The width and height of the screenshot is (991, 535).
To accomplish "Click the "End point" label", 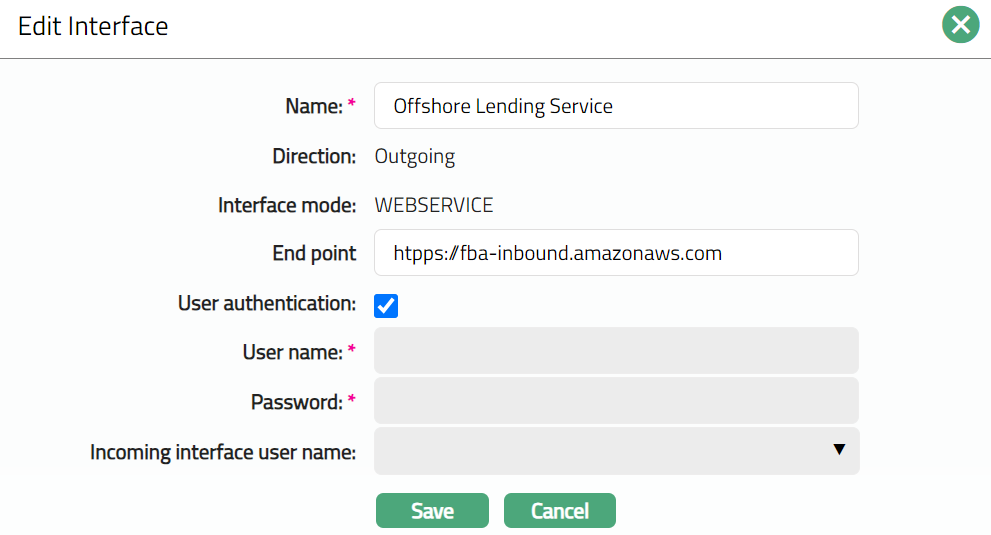I will tap(314, 254).
